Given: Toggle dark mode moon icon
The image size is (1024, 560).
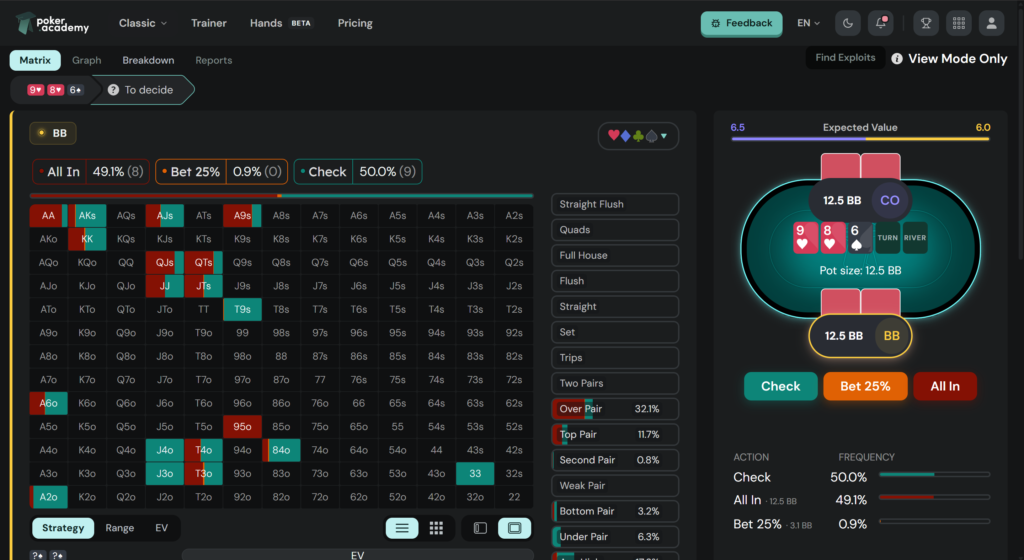Looking at the screenshot, I should (848, 23).
